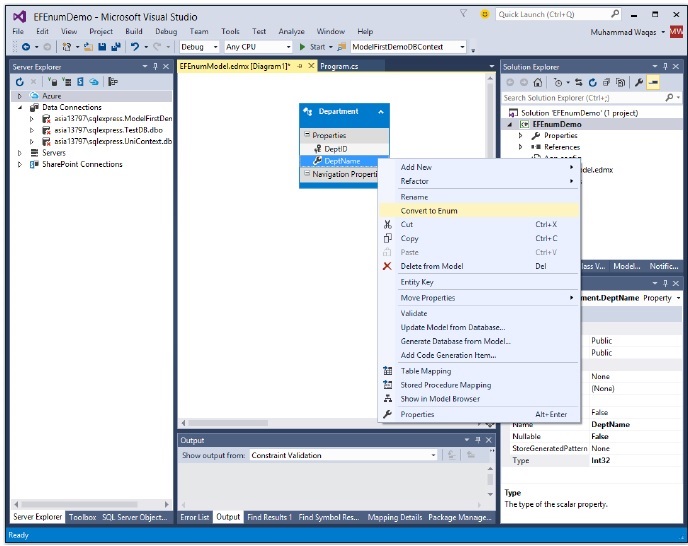Select the DeptID property in Department entity
The width and height of the screenshot is (688, 546).
coord(335,149)
